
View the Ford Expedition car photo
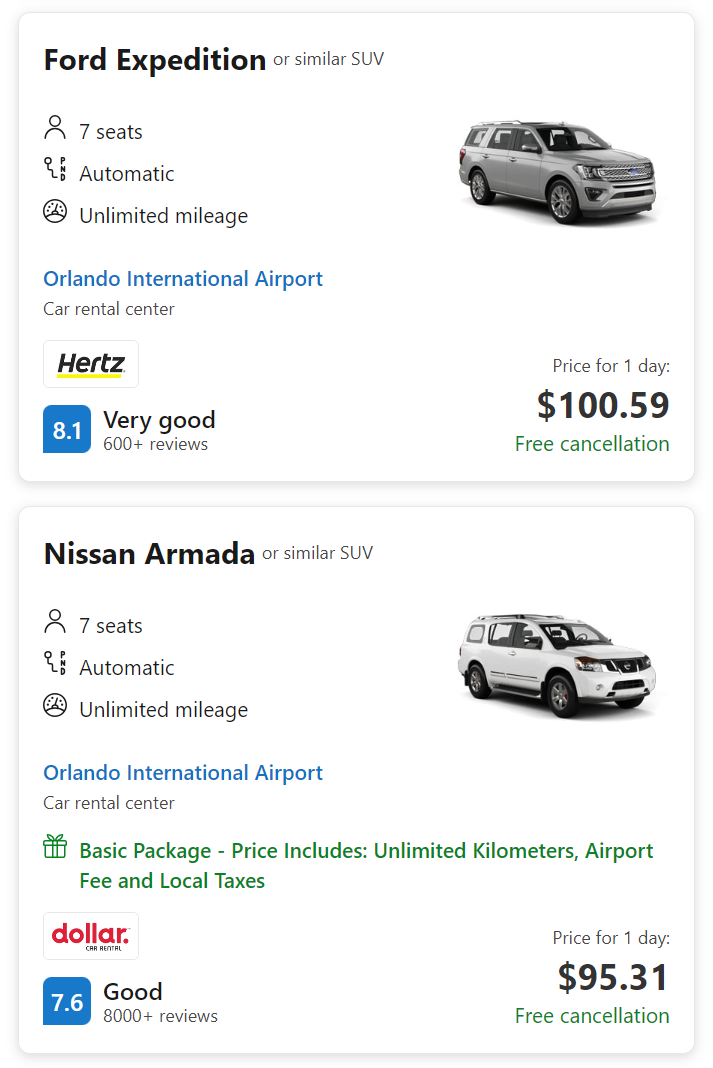point(558,171)
